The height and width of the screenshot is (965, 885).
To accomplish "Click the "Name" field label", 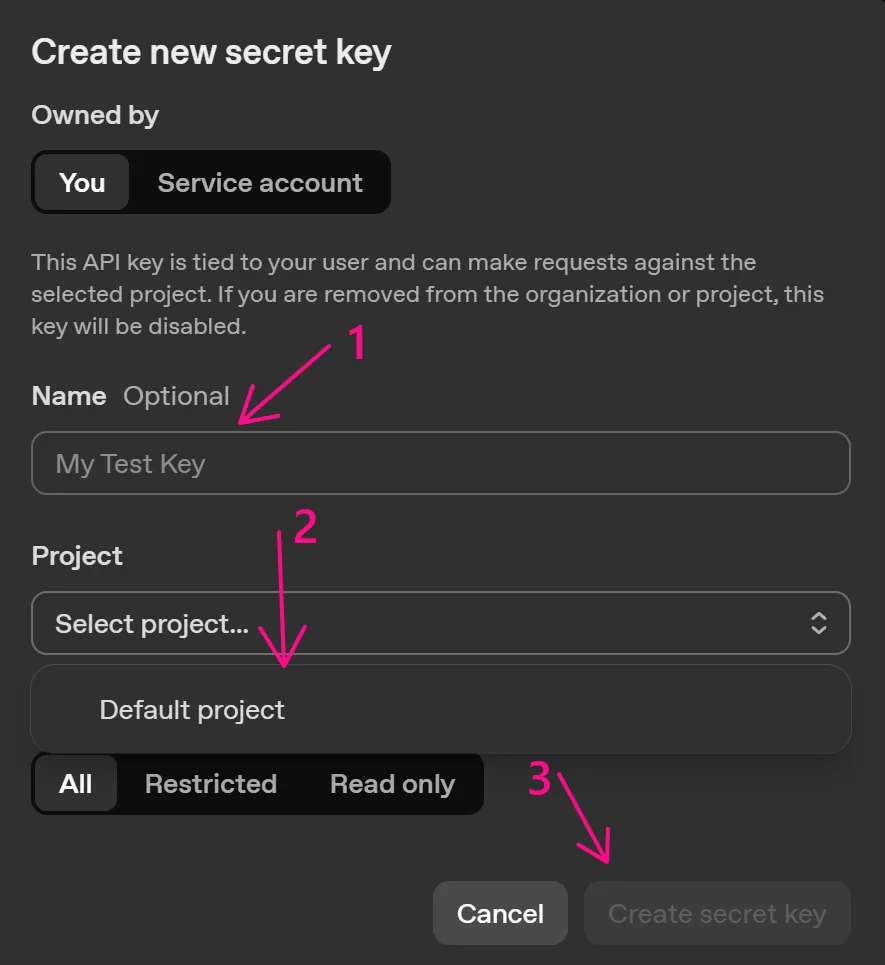I will 69,396.
